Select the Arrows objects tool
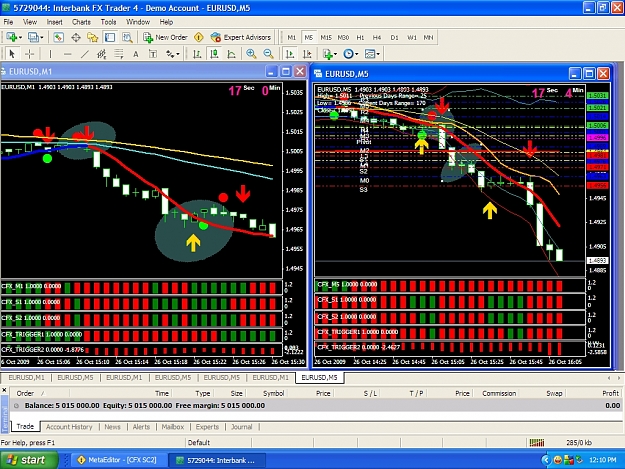This screenshot has width=625, height=469. [x=170, y=54]
